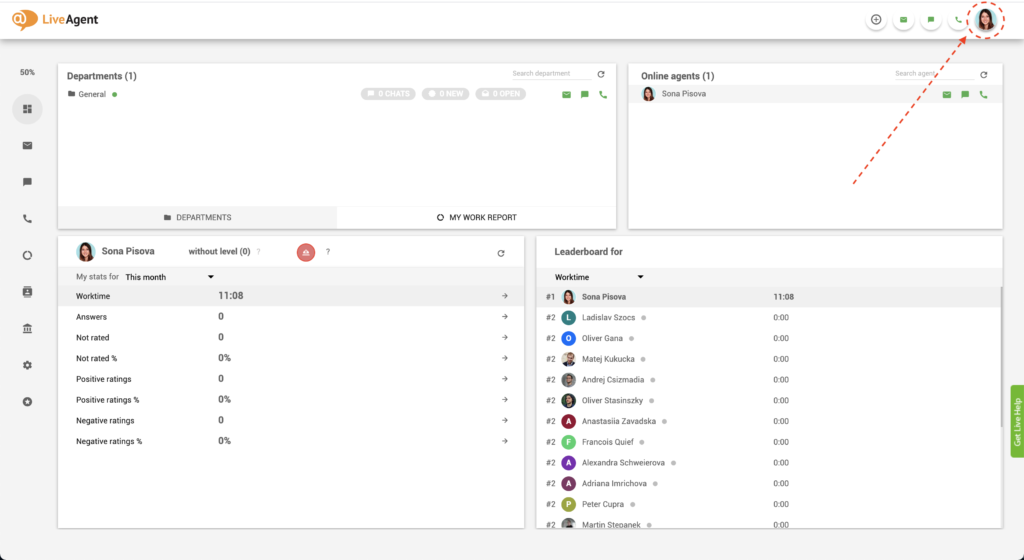Toggle phone availability for General department
The width and height of the screenshot is (1024, 560).
(603, 94)
